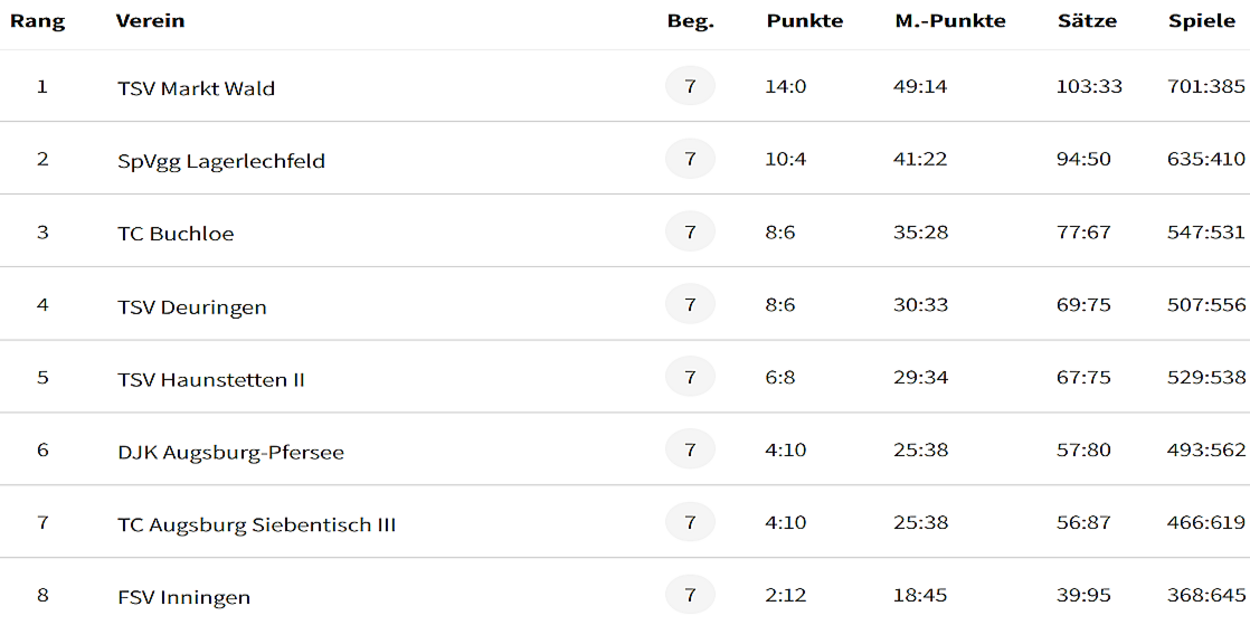Select the 701:385 Spiele value in the first row
The height and width of the screenshot is (625, 1250).
[1206, 87]
